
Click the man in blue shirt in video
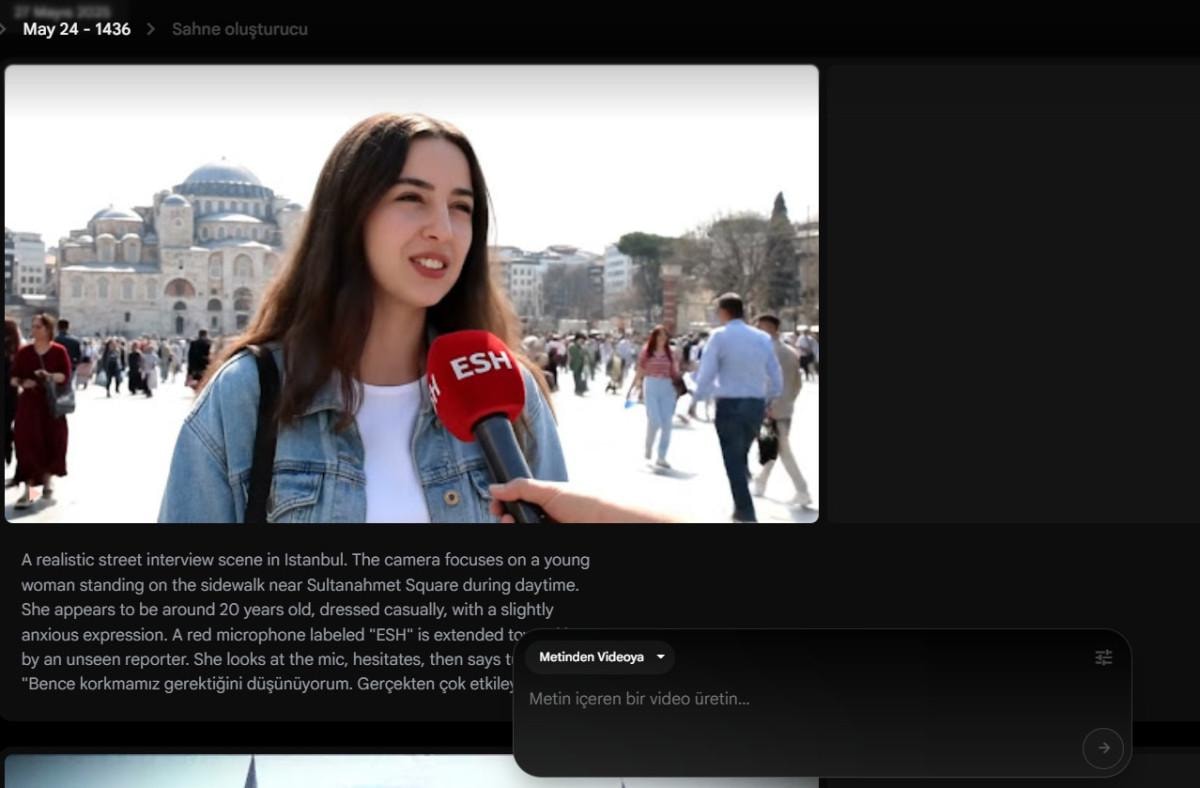coord(737,400)
